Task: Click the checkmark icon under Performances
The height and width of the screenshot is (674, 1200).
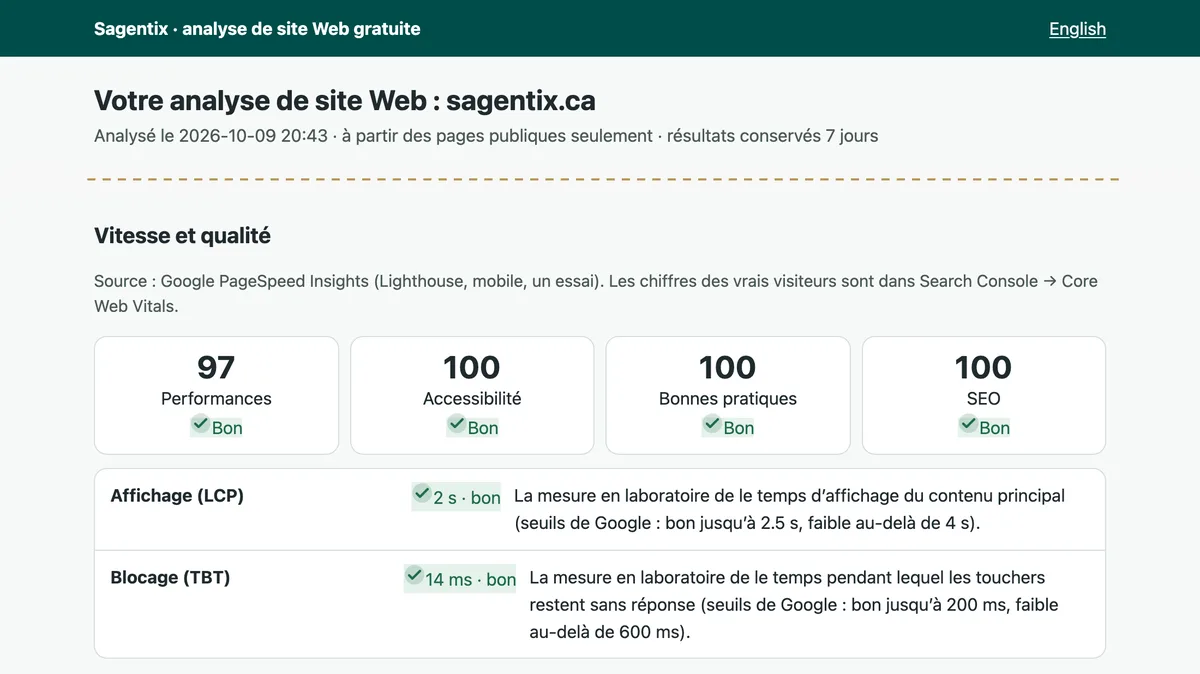Action: click(201, 425)
